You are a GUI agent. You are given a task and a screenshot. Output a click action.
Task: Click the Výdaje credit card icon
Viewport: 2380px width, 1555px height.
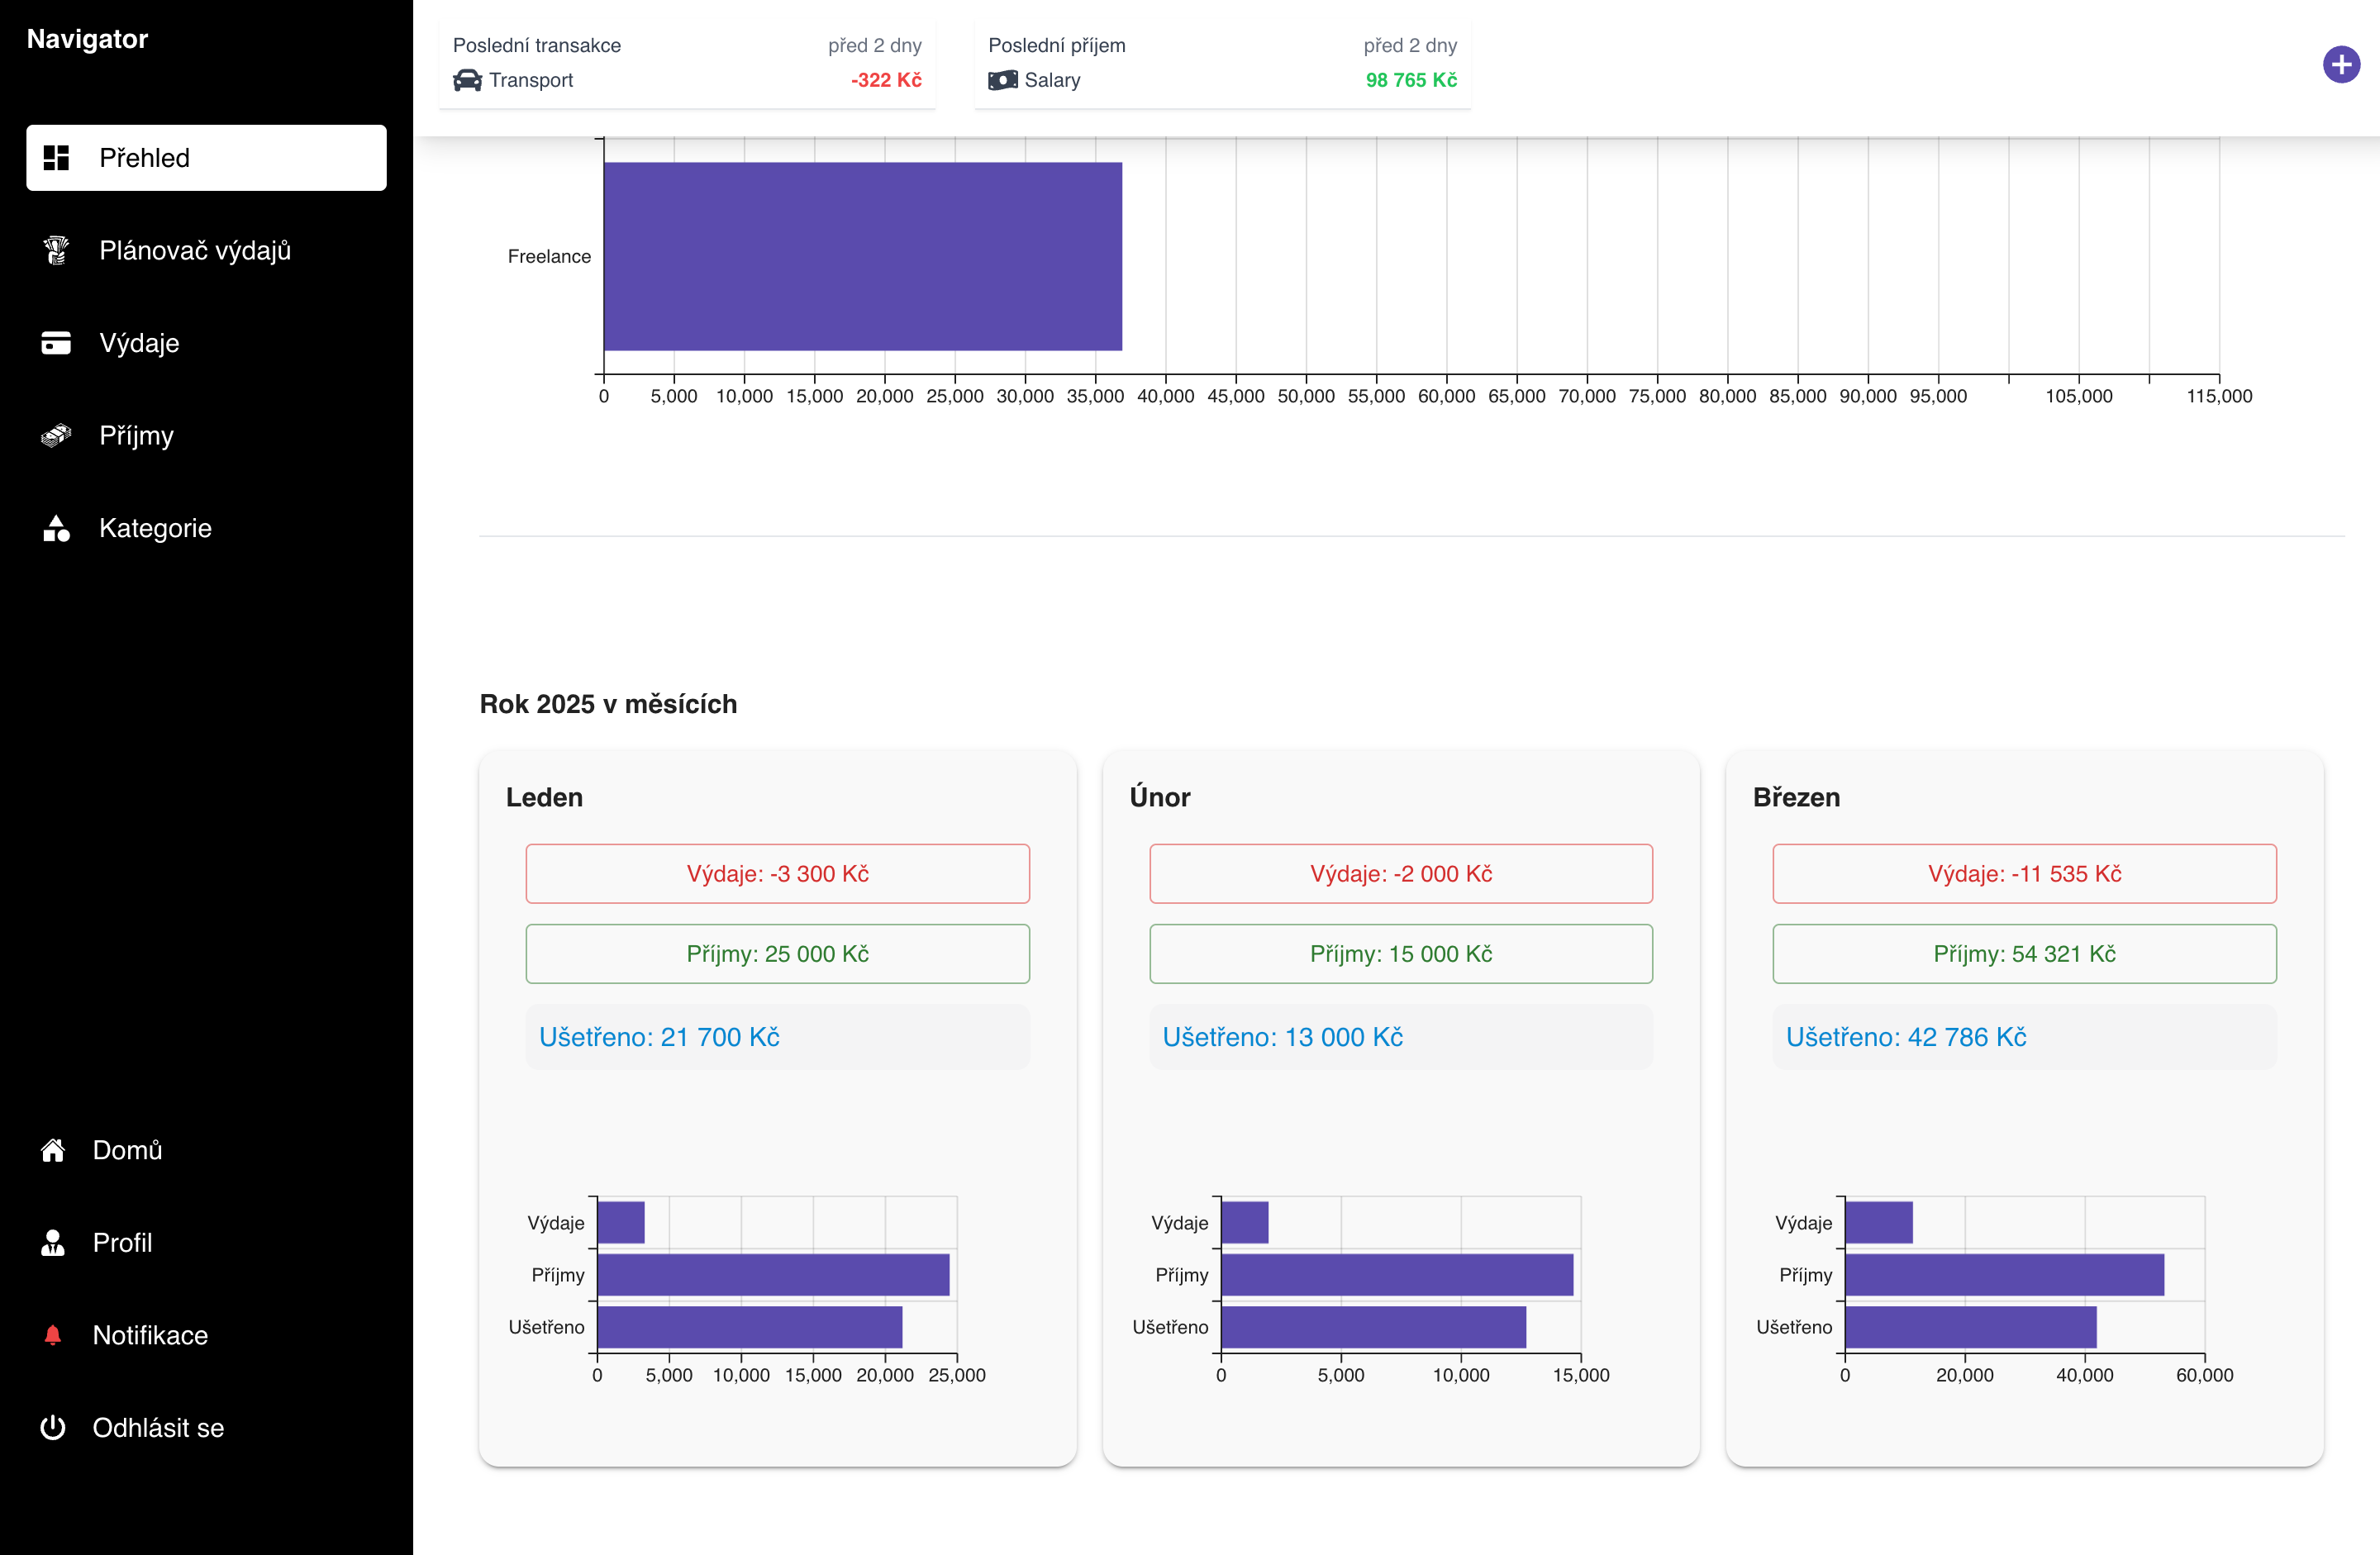(56, 343)
